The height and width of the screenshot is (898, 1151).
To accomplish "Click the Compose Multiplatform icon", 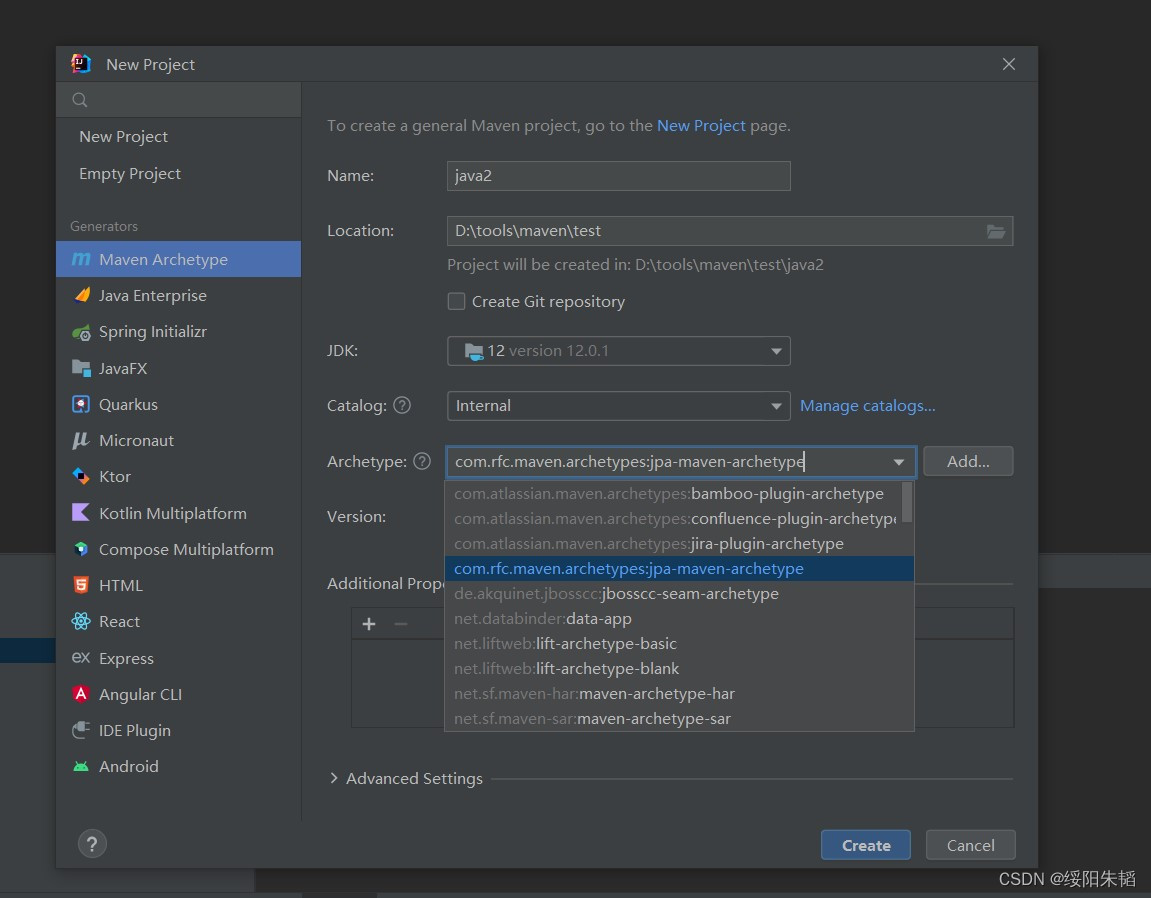I will coord(81,549).
